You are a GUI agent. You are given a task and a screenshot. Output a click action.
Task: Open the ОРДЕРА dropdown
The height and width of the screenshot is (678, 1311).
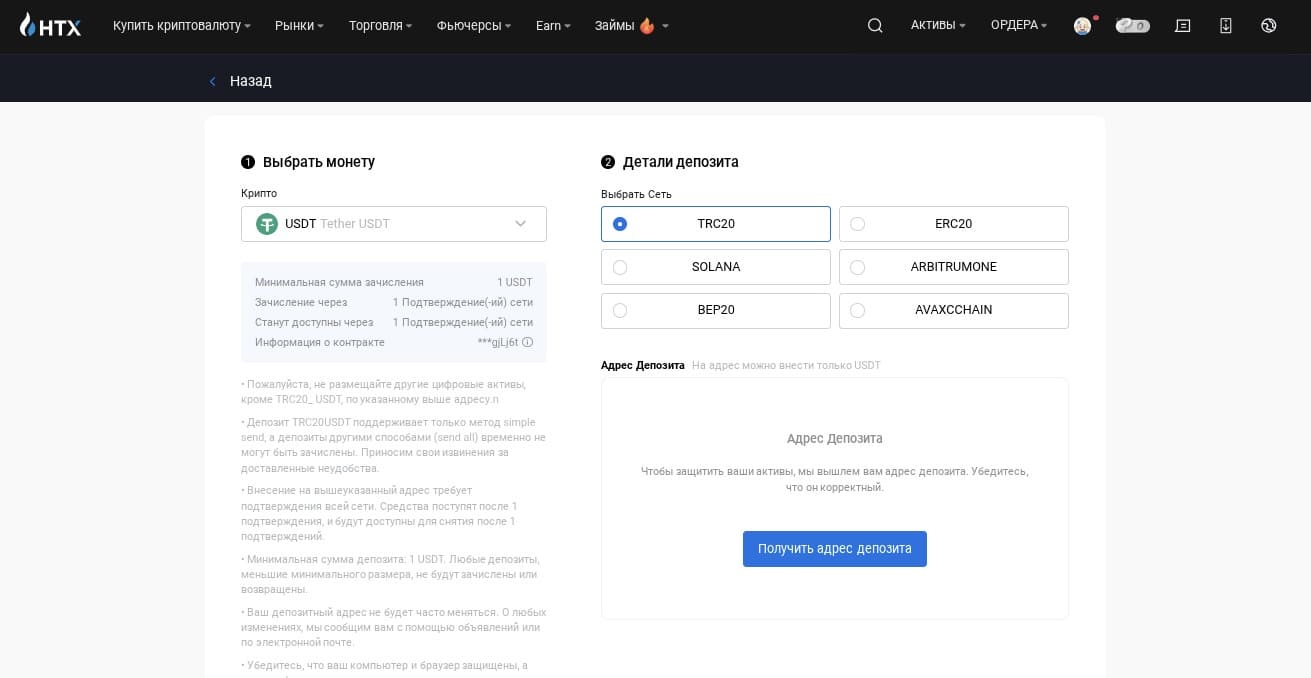[x=1019, y=26]
